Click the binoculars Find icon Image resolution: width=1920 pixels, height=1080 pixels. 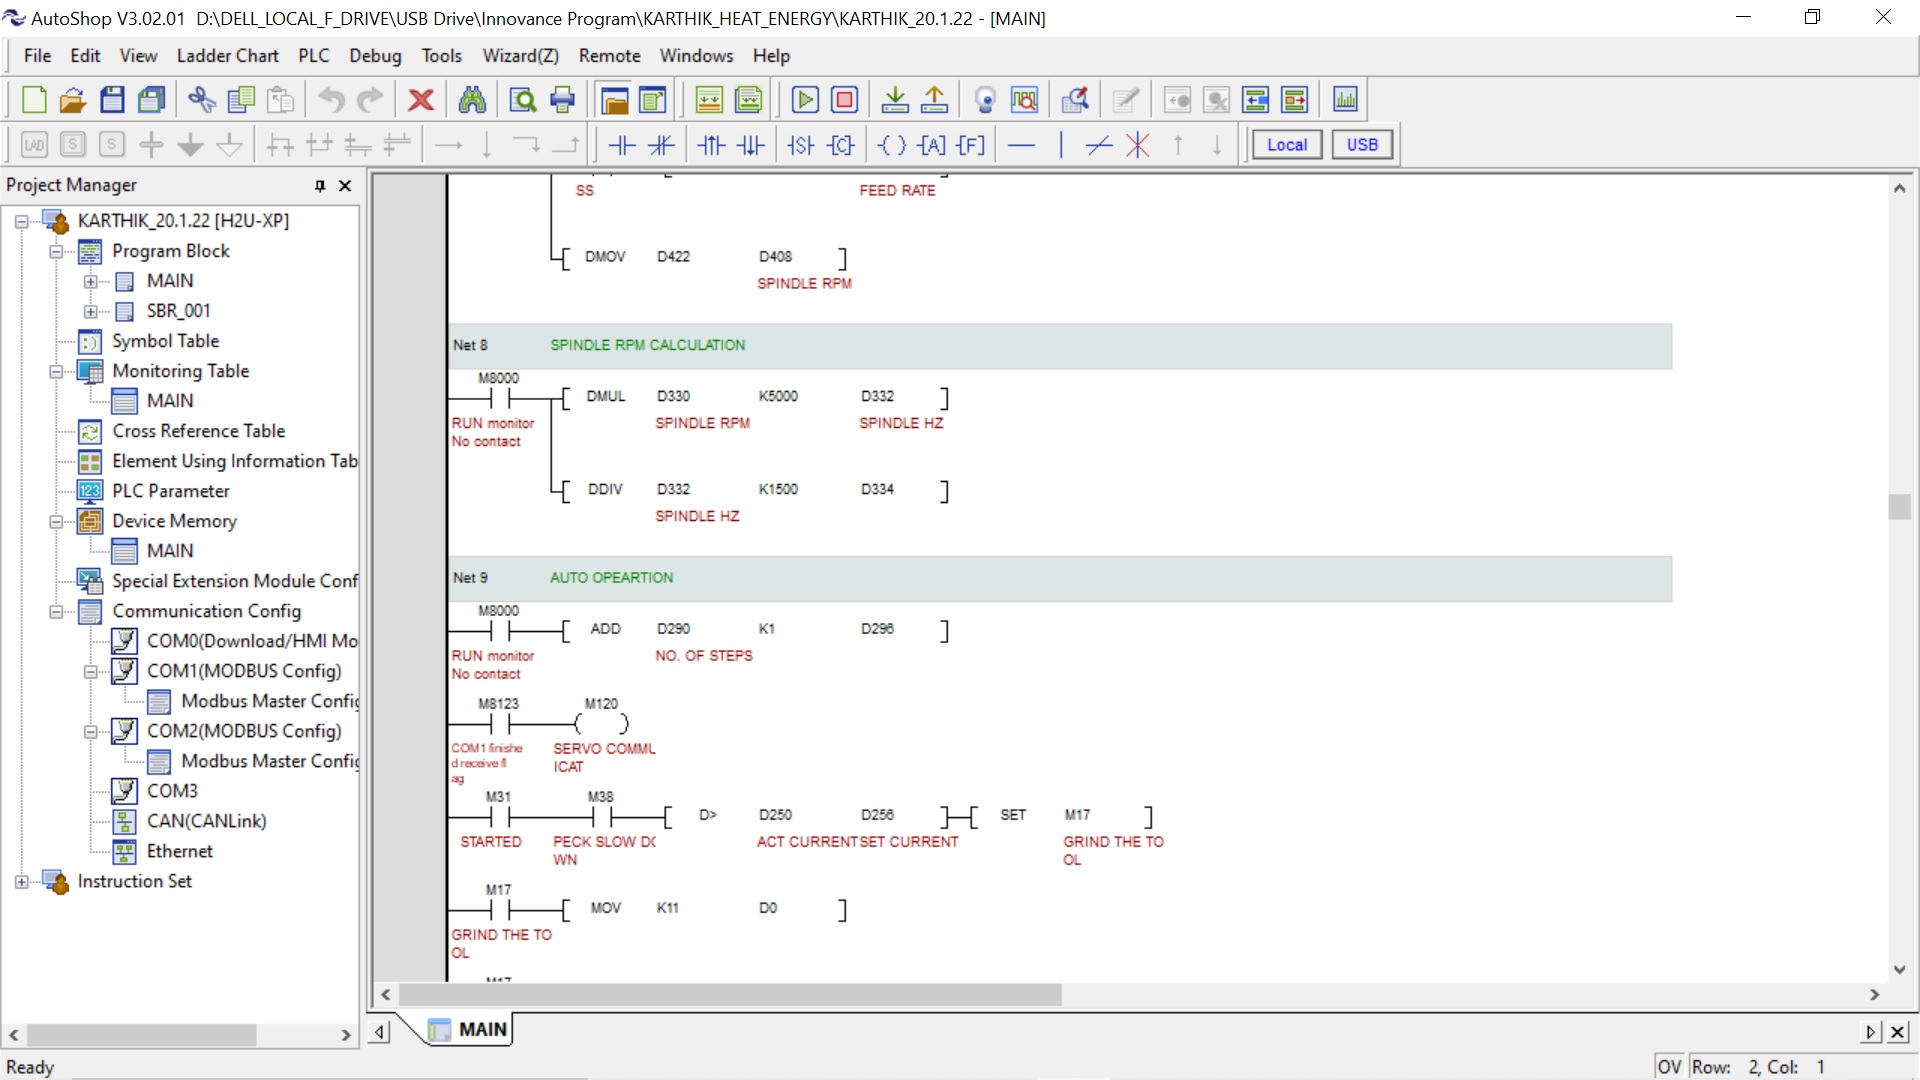472,100
